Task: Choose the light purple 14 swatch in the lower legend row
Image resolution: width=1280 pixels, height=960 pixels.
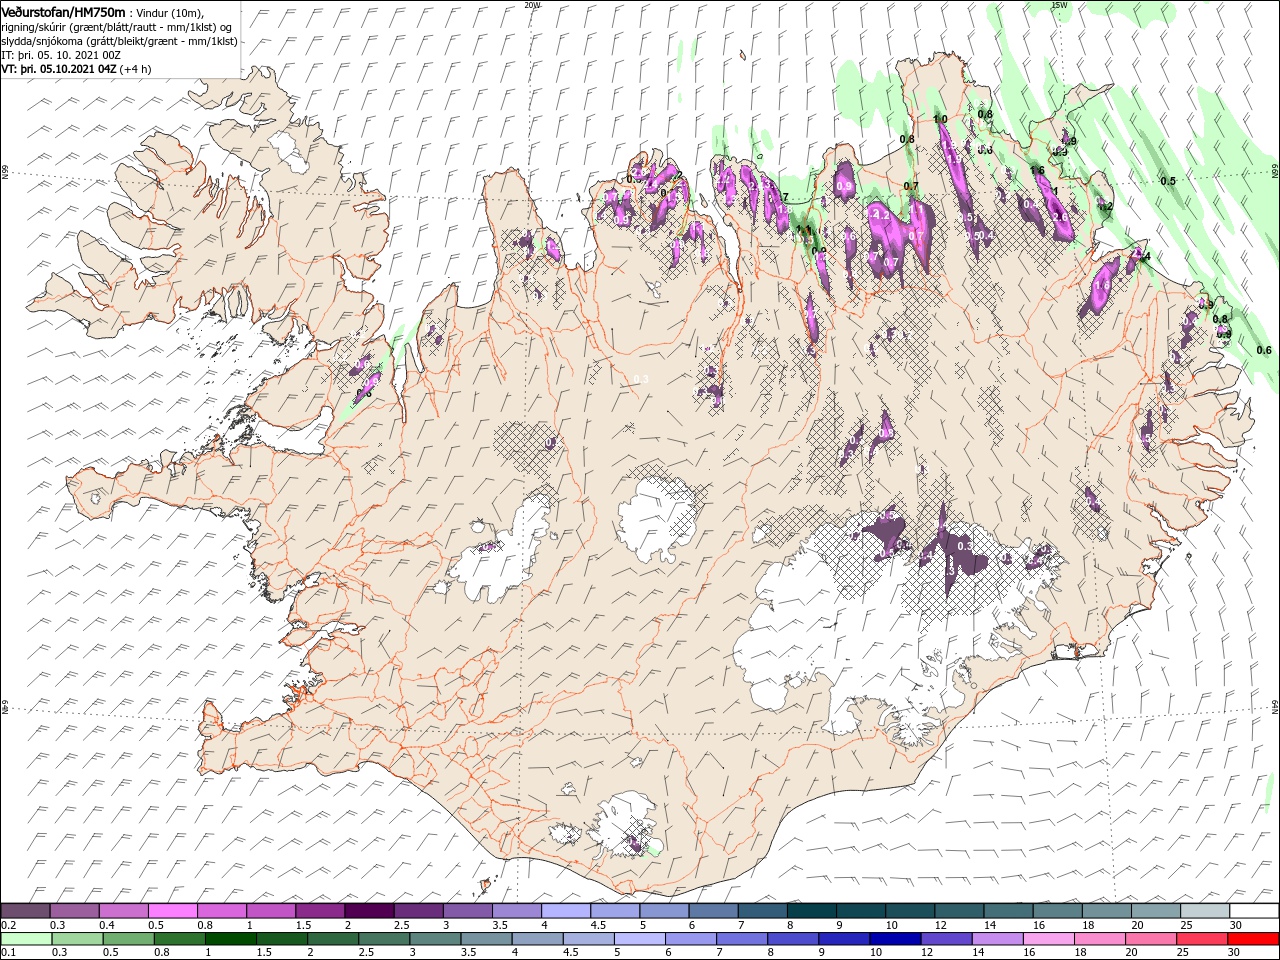Action: [997, 939]
